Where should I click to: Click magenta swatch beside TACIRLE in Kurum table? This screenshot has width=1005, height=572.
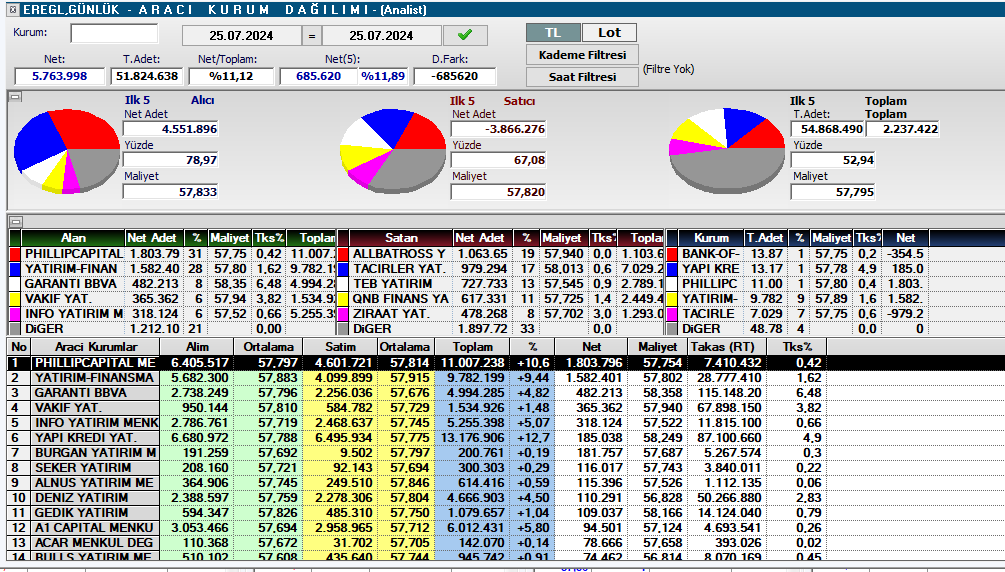click(x=672, y=314)
